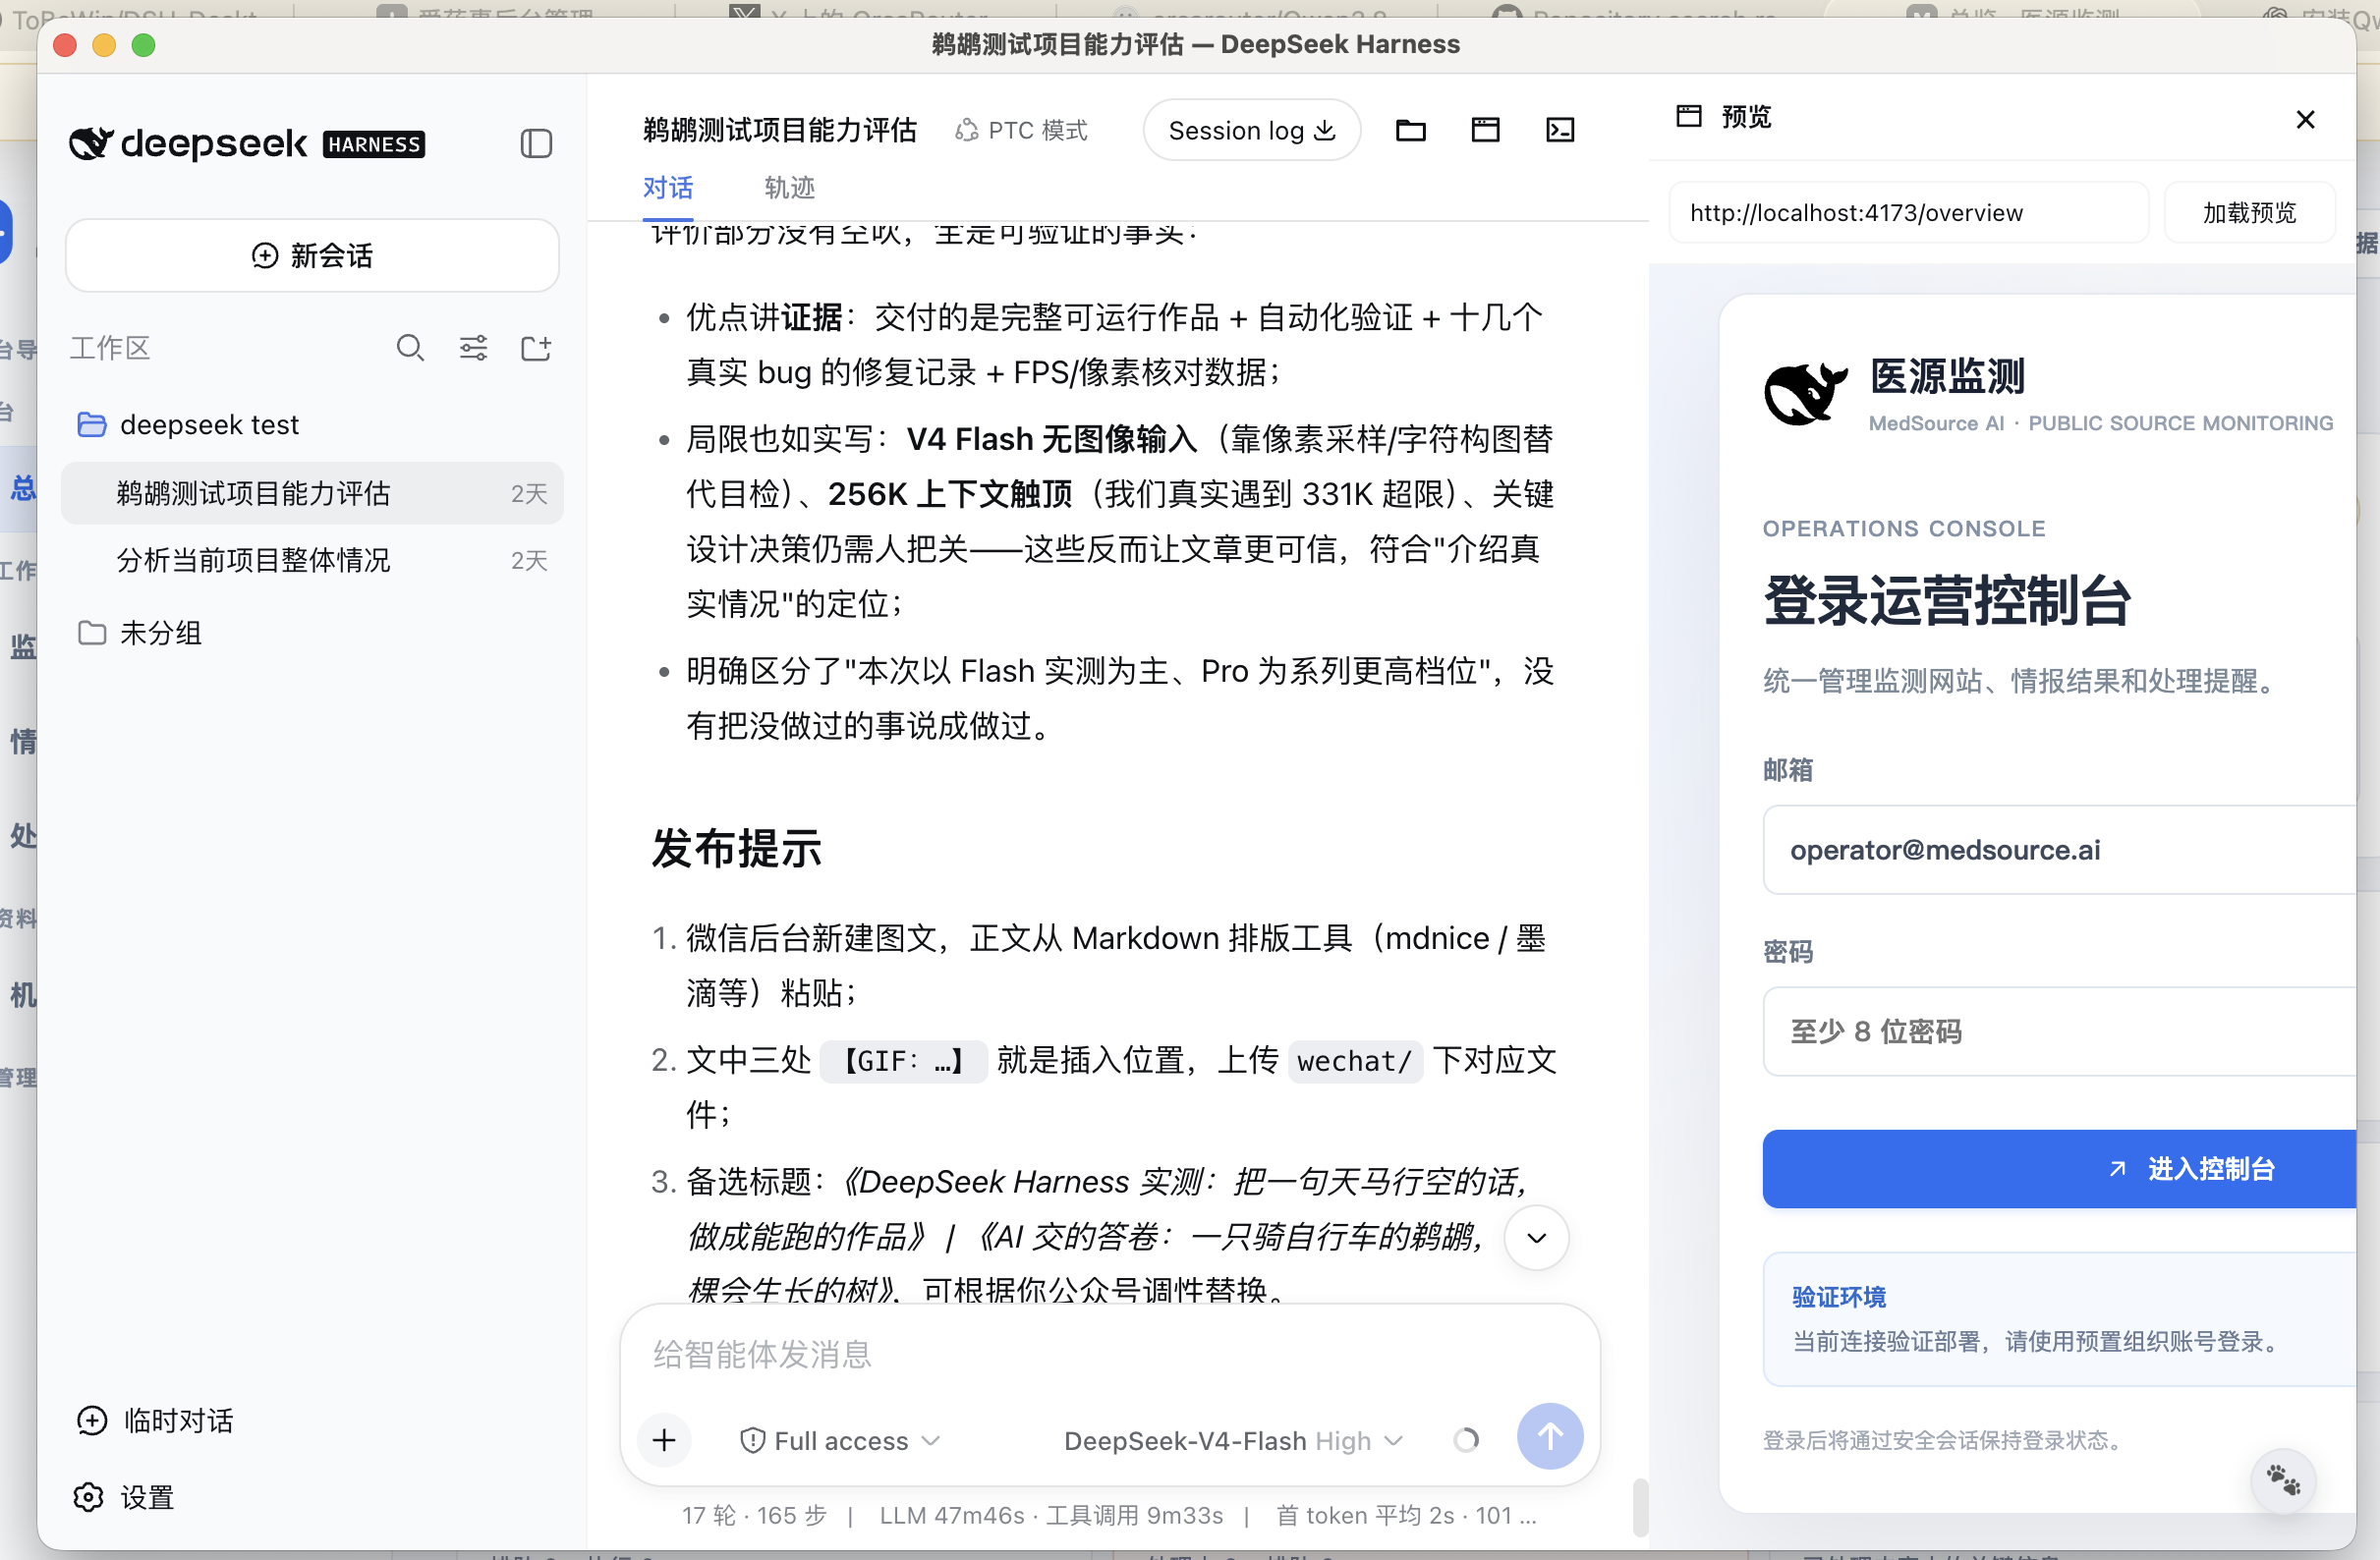Image resolution: width=2380 pixels, height=1560 pixels.
Task: Toggle the preview window icon in header
Action: [1485, 130]
